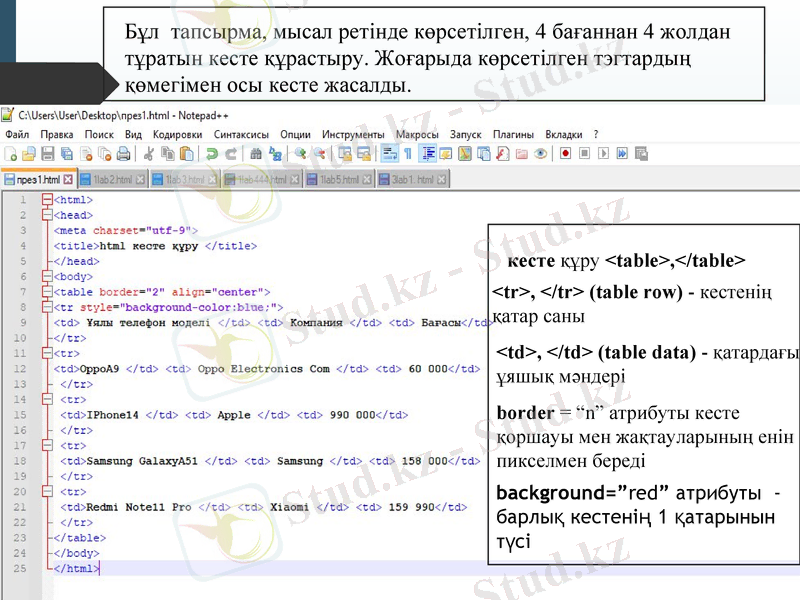
Task: Close the npes1.html tab
Action: [68, 180]
